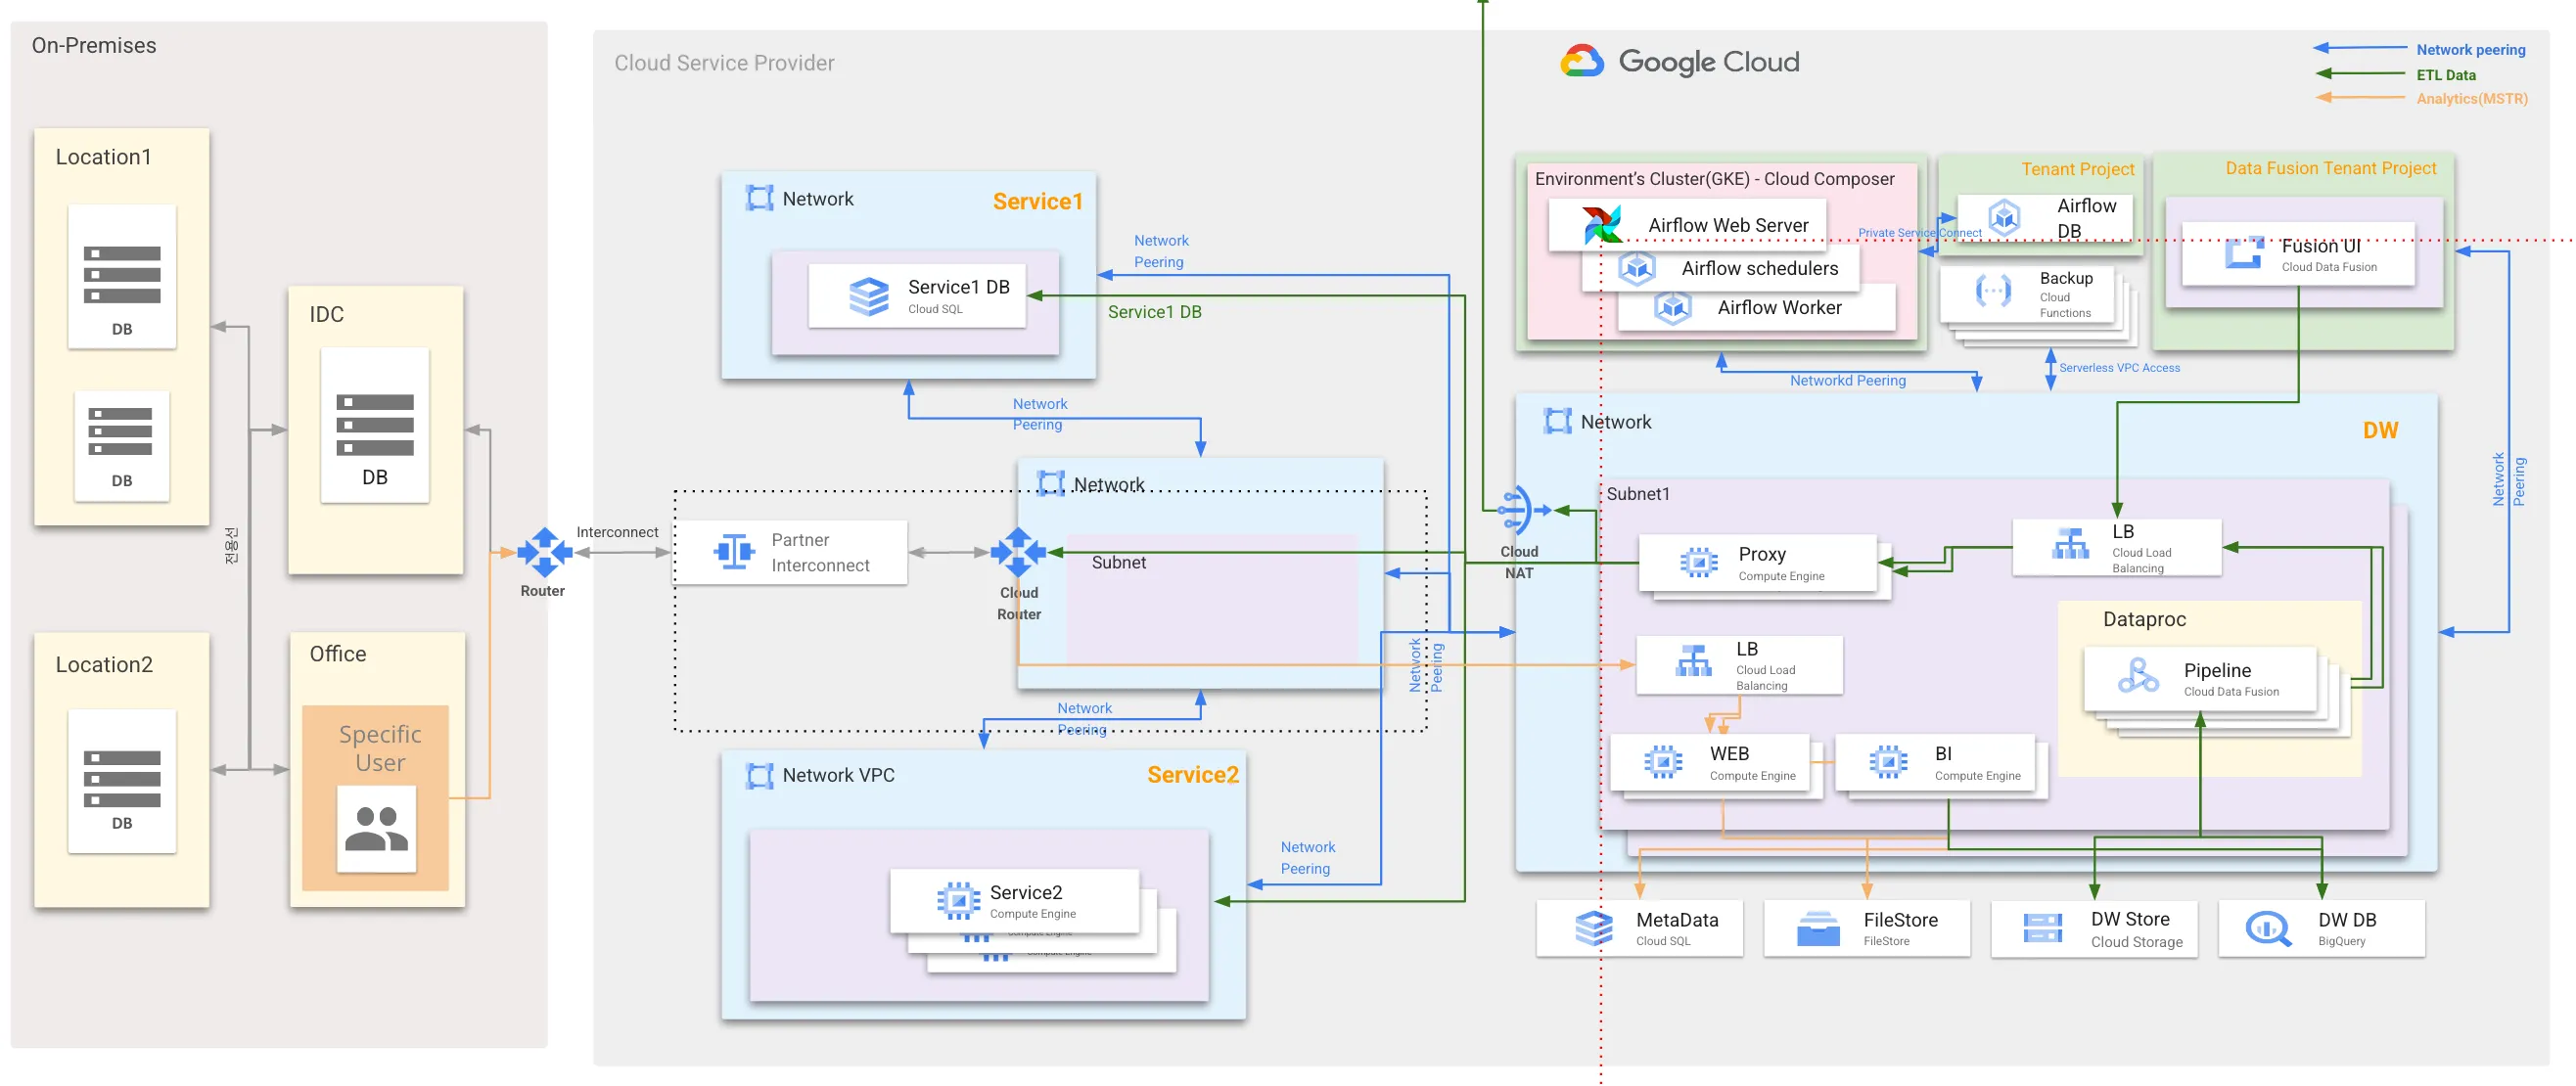Image resolution: width=2576 pixels, height=1086 pixels.
Task: Click the "Serverless VPC Access" label
Action: click(2119, 368)
